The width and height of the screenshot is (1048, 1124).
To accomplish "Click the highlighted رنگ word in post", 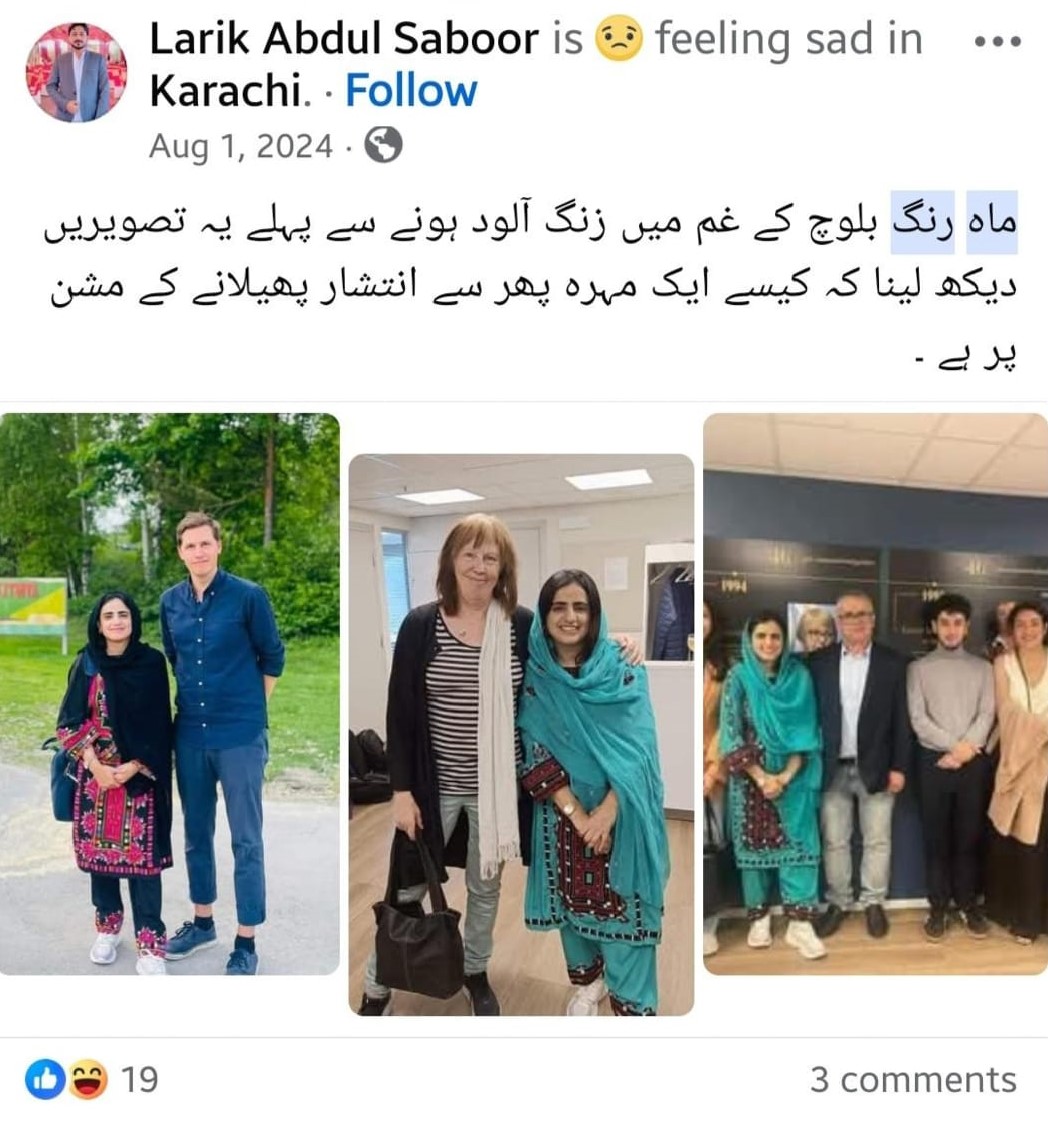I will pyautogui.click(x=923, y=223).
